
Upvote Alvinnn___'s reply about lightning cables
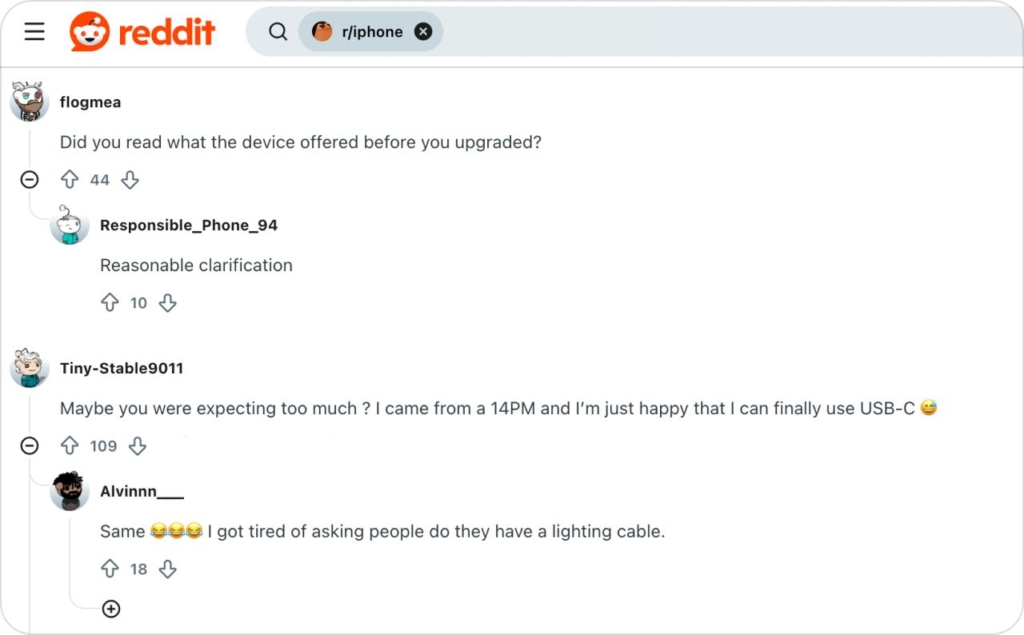(x=110, y=569)
